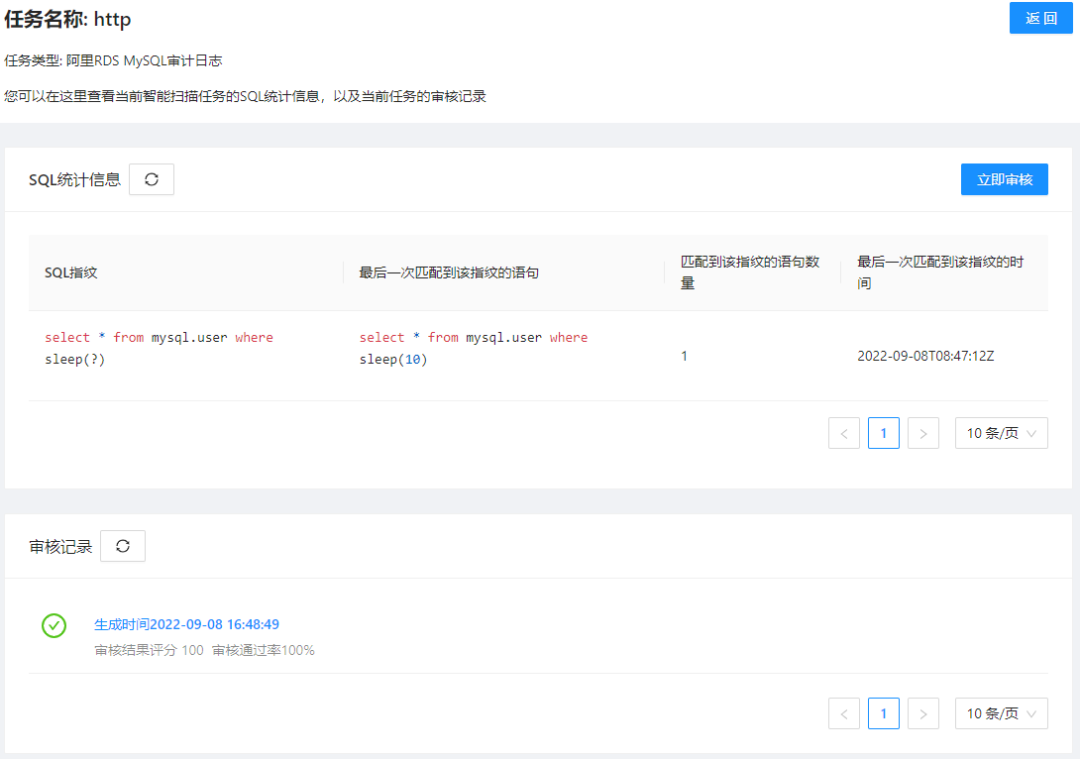This screenshot has height=759, width=1080.
Task: Click the SQL统计信息 section heading
Action: click(x=74, y=180)
